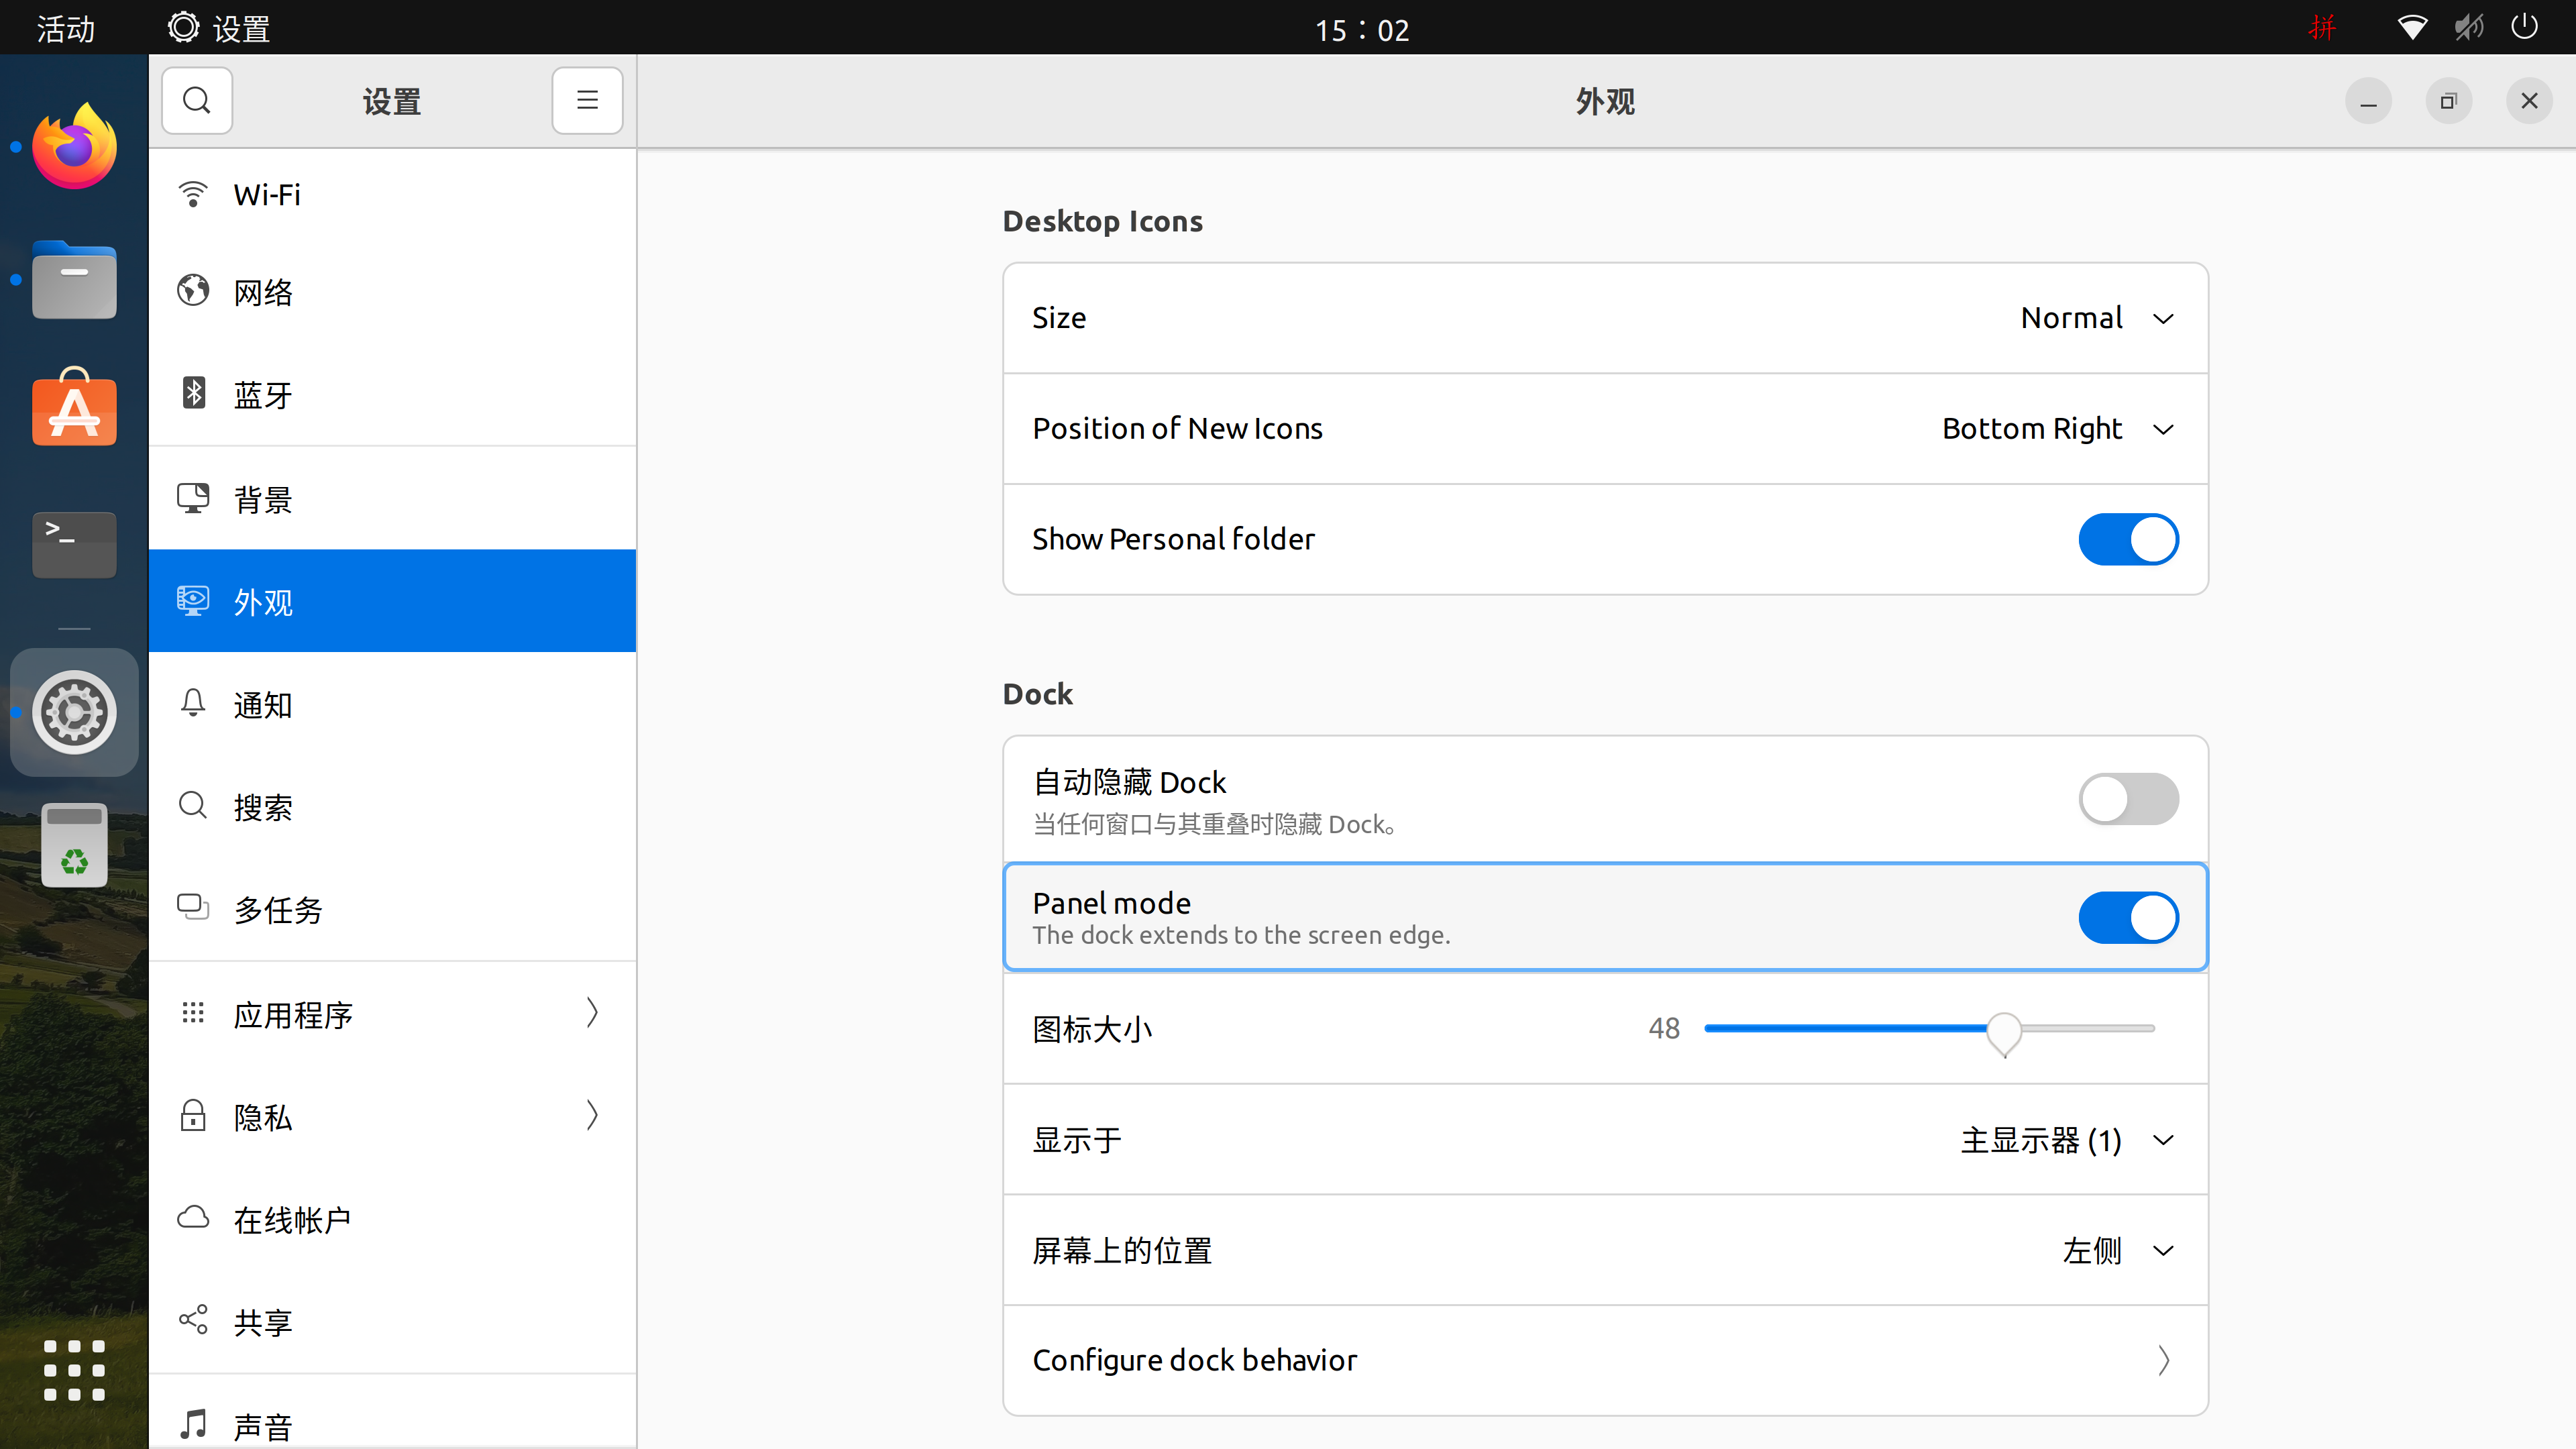Launch Terminal from the dock
This screenshot has width=2576, height=1449.
pos(74,544)
